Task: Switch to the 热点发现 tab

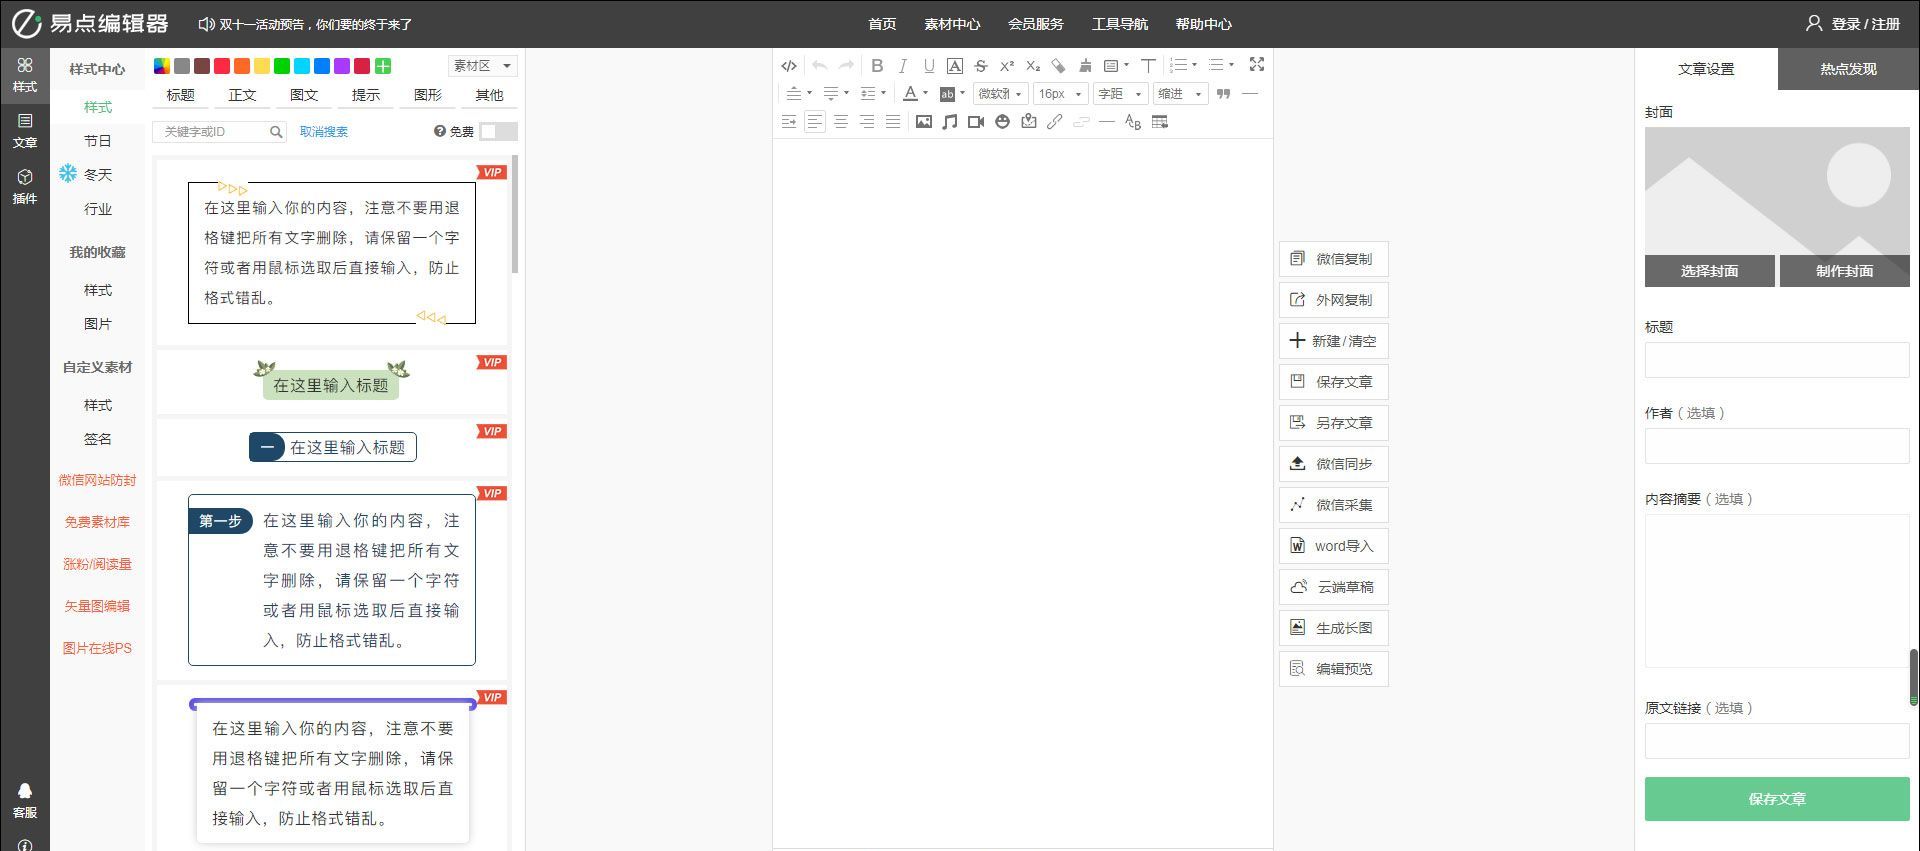Action: [1848, 69]
